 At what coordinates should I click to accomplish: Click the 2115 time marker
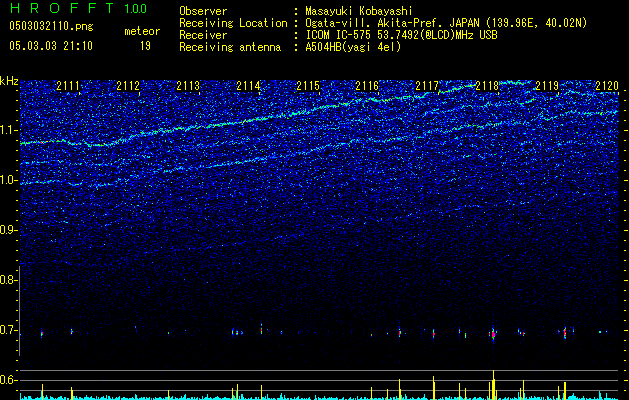click(308, 86)
